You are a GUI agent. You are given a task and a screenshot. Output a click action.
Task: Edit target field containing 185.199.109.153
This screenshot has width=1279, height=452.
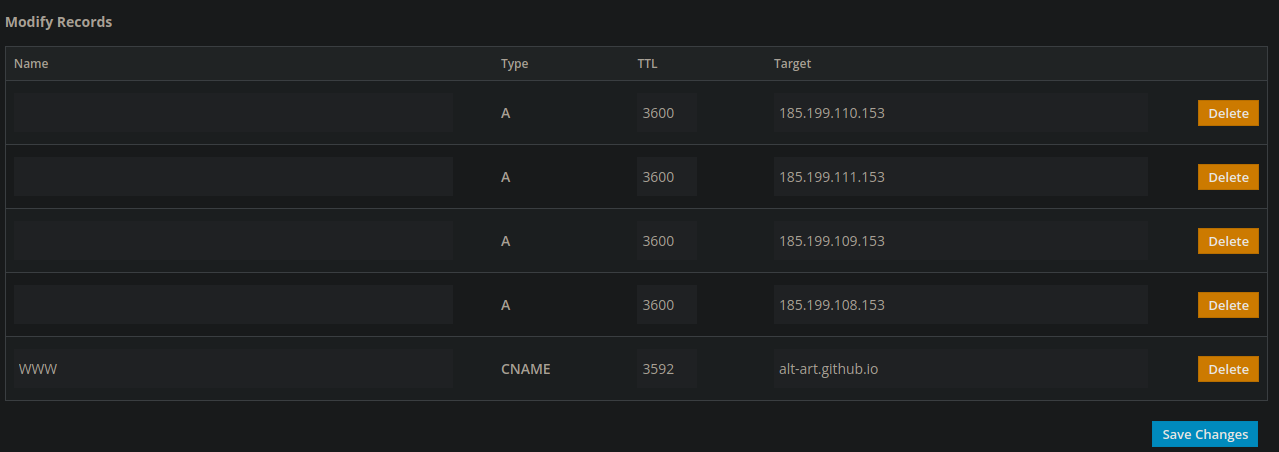point(960,241)
